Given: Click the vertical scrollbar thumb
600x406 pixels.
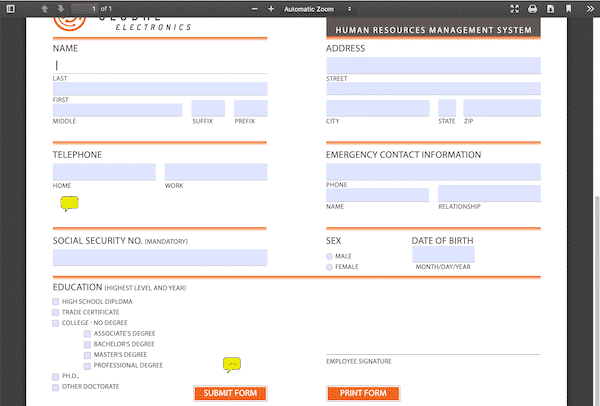Looking at the screenshot, I should 597,298.
